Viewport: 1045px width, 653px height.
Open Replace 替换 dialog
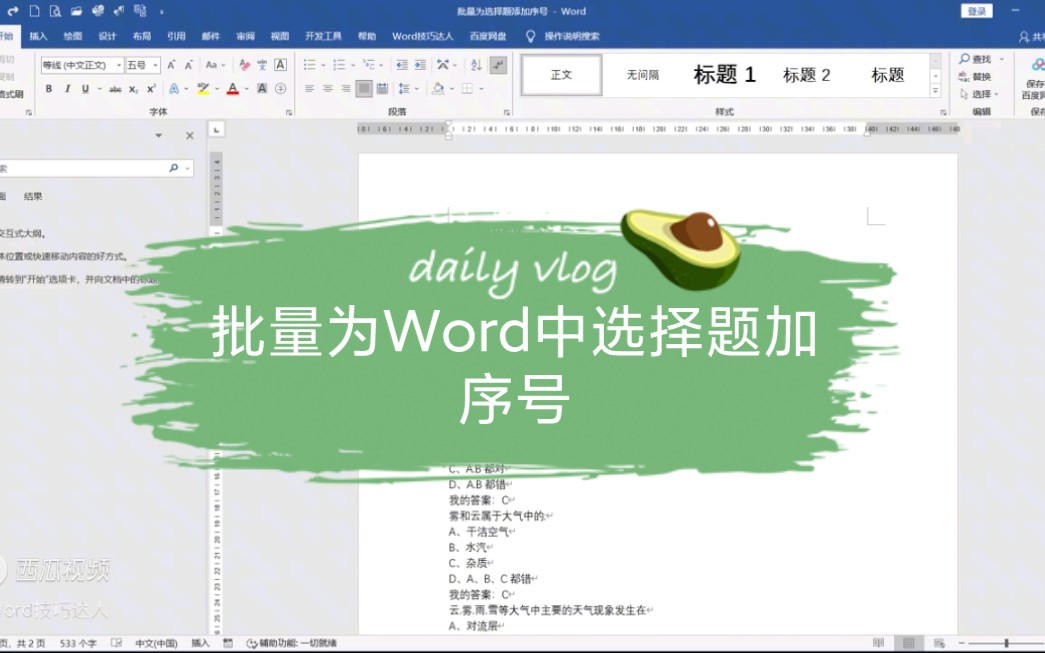[x=977, y=76]
